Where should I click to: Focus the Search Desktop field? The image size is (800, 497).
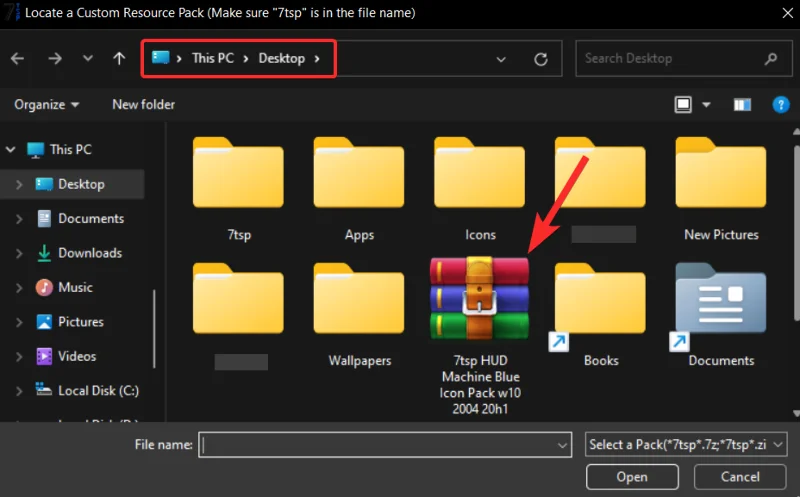pyautogui.click(x=684, y=59)
